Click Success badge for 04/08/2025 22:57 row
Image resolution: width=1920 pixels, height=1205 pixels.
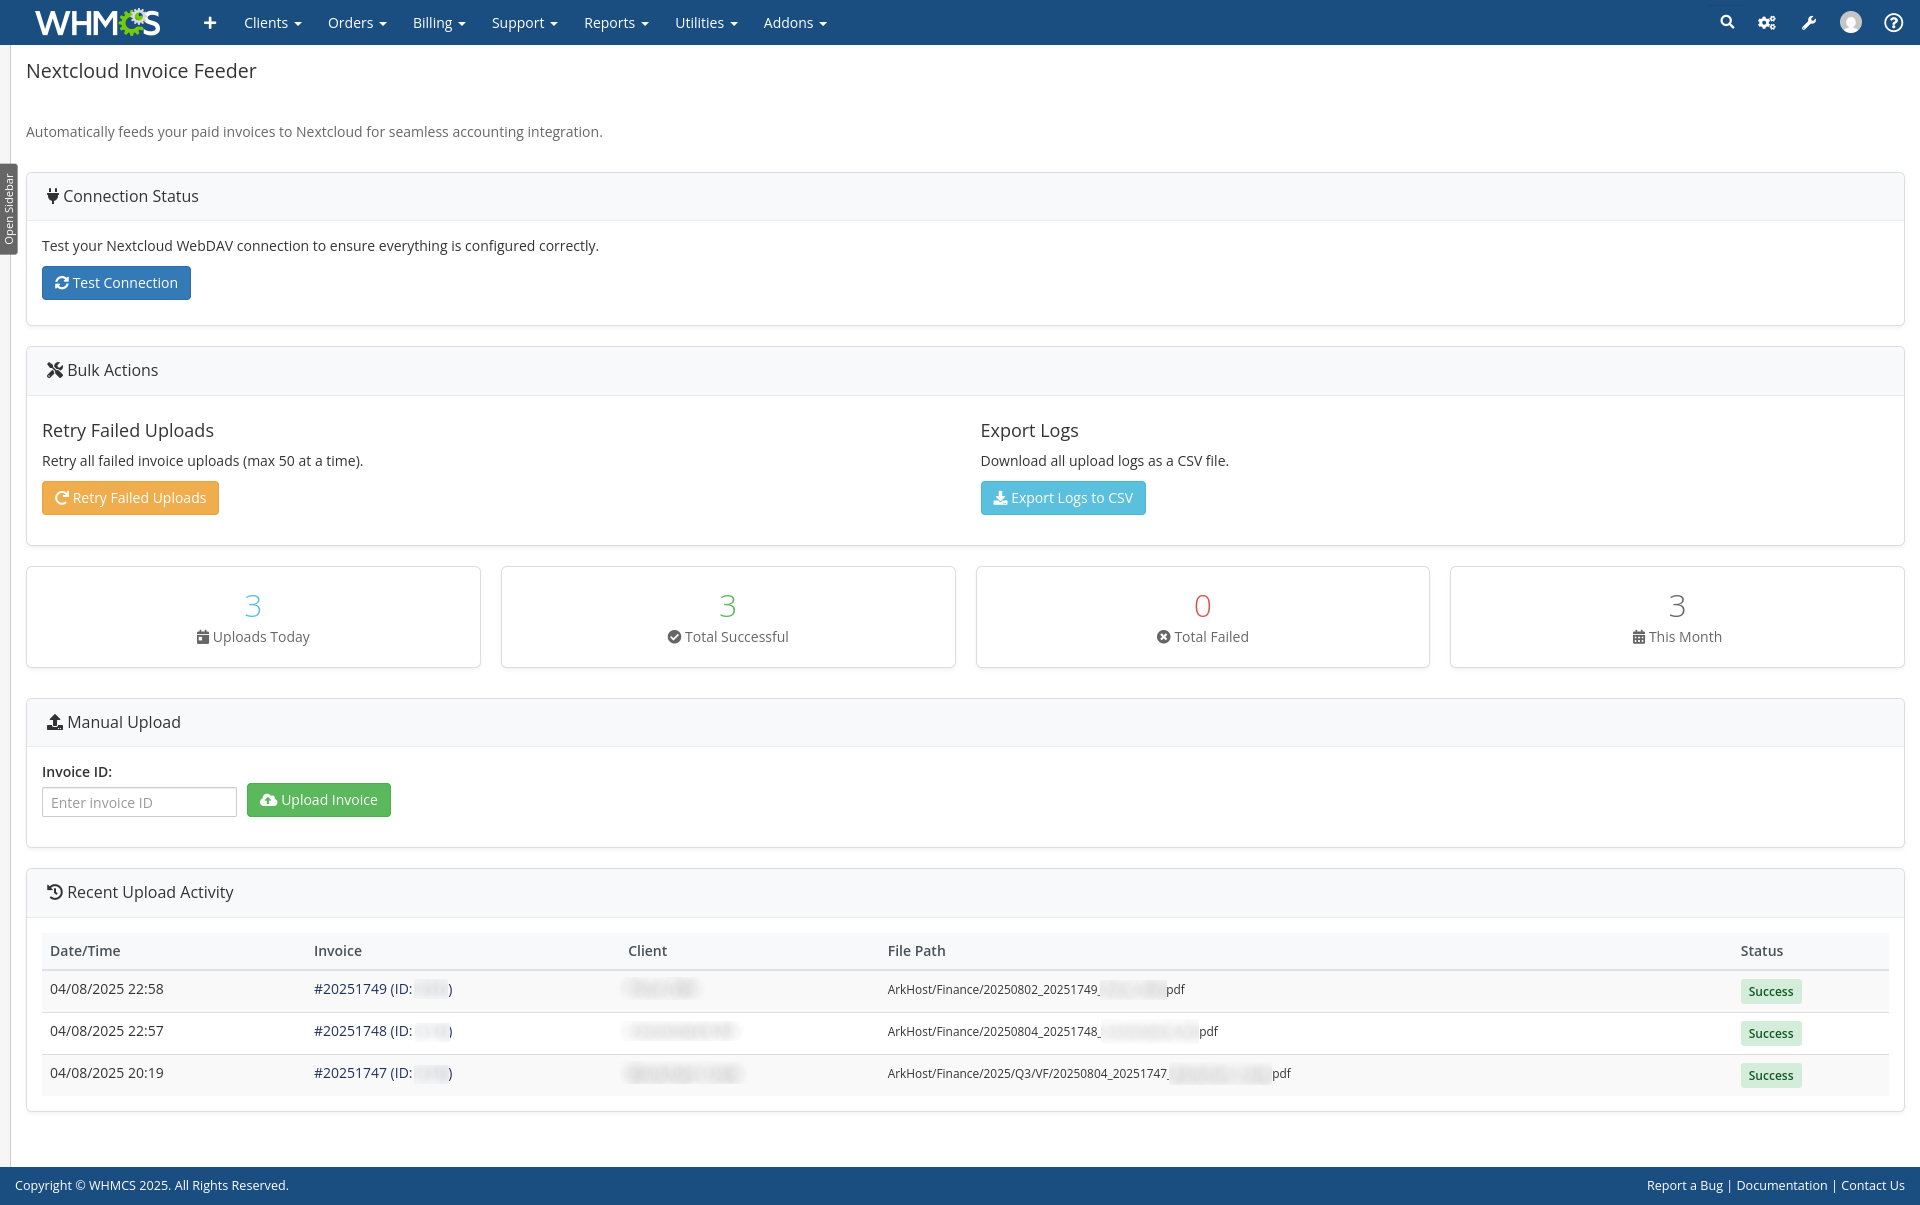point(1770,1033)
